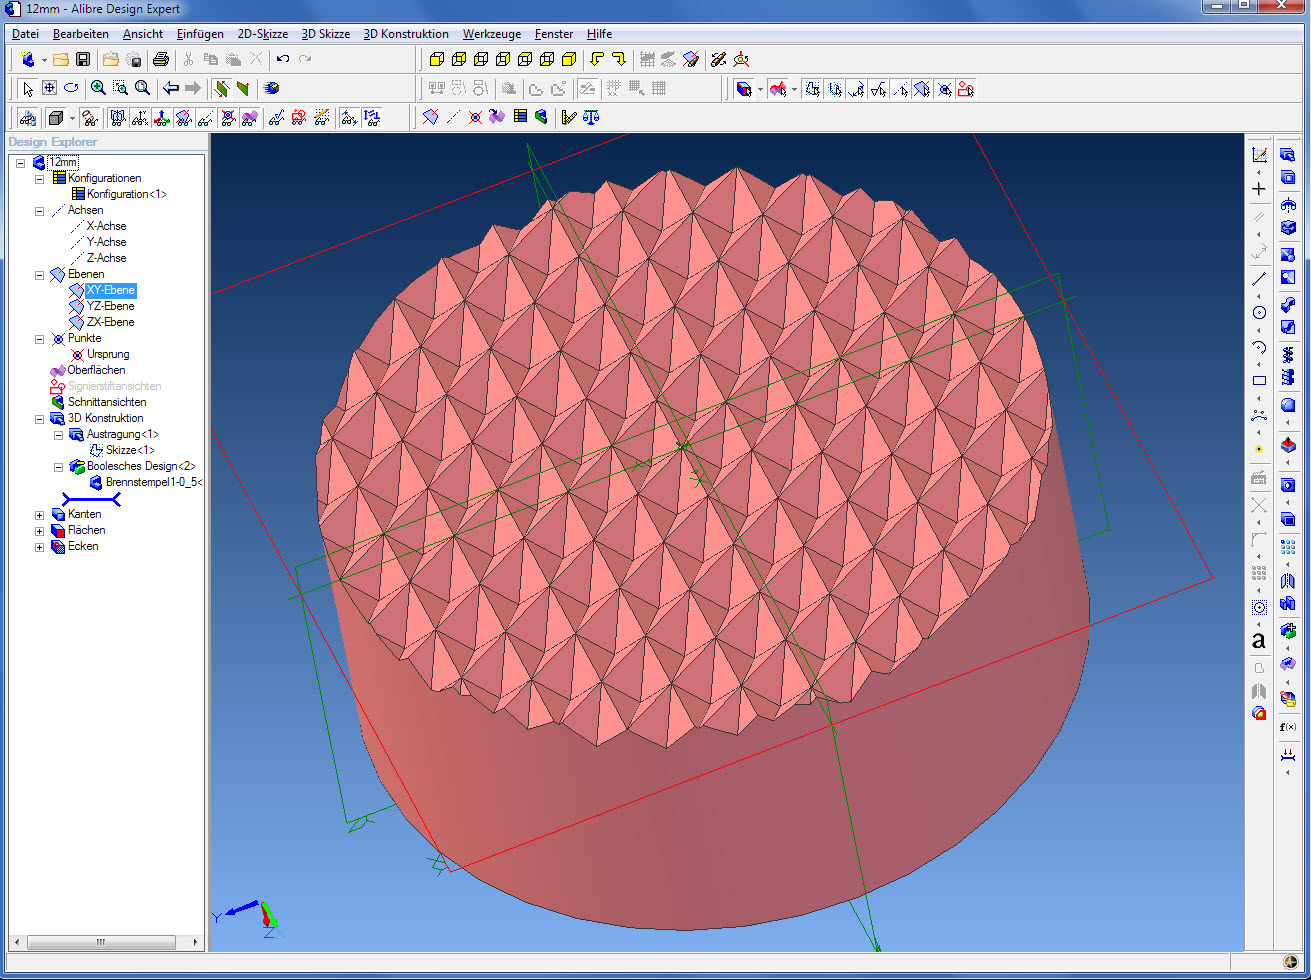Activate the rotate view tool
Screen dimensions: 1311x980
click(x=71, y=88)
